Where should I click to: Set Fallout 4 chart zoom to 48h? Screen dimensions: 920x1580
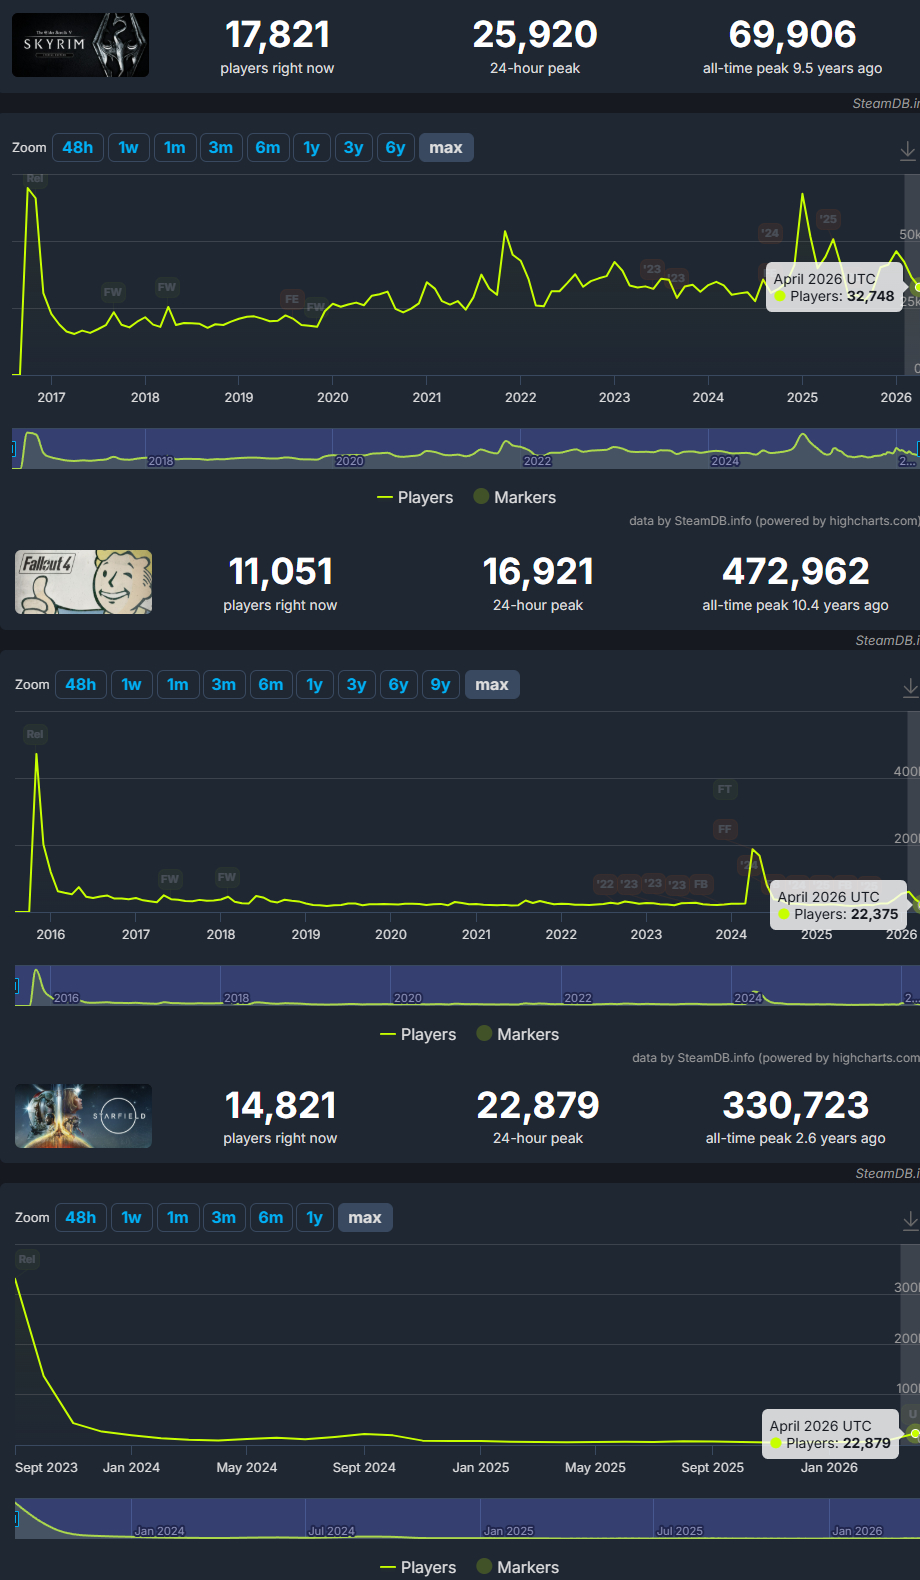tap(81, 685)
